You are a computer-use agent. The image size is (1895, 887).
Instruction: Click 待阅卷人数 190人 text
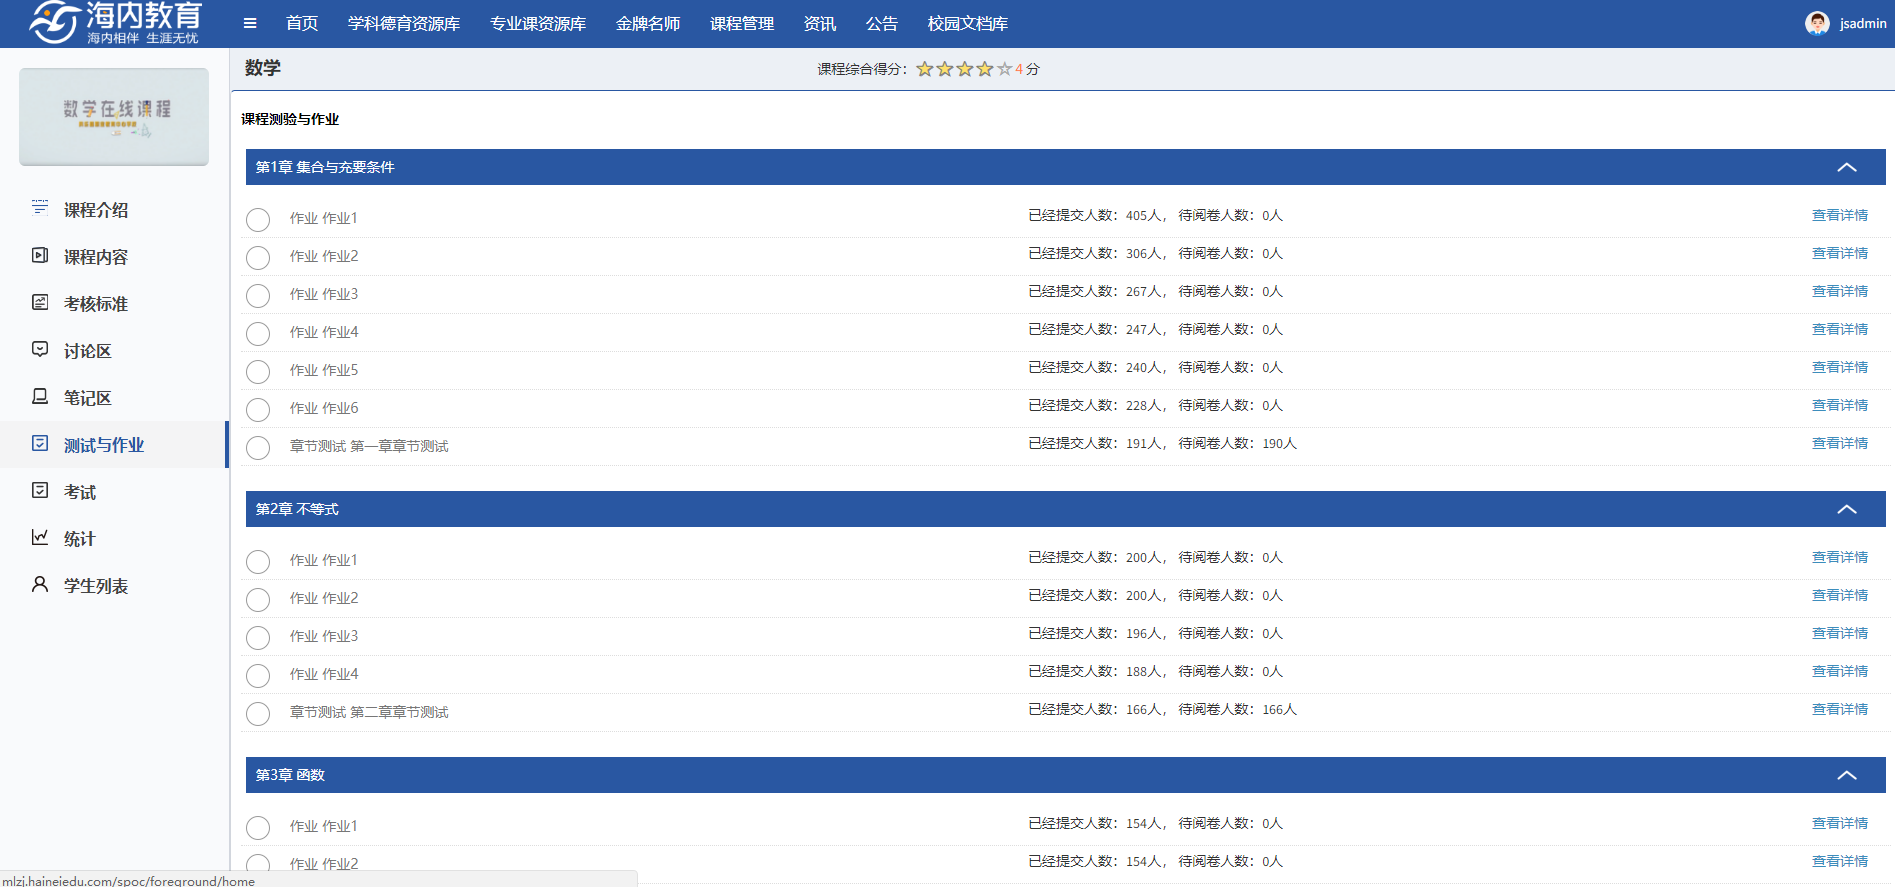(1237, 443)
